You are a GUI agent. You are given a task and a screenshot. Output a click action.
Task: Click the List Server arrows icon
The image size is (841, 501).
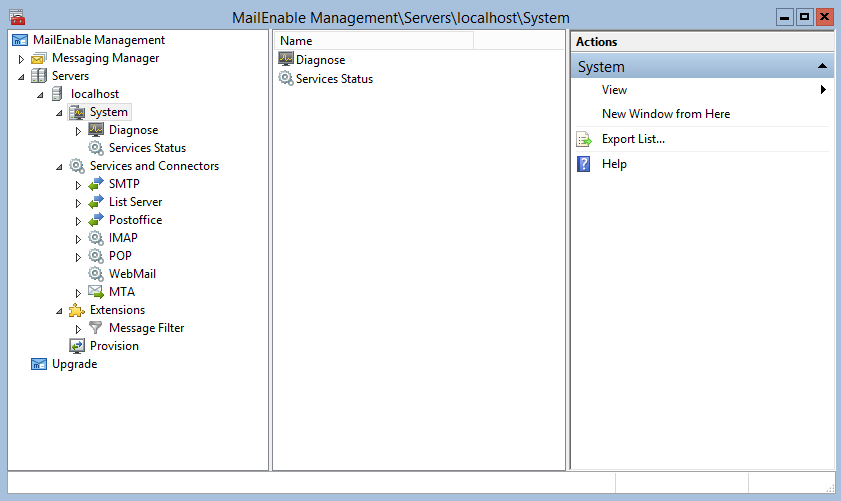tap(96, 202)
